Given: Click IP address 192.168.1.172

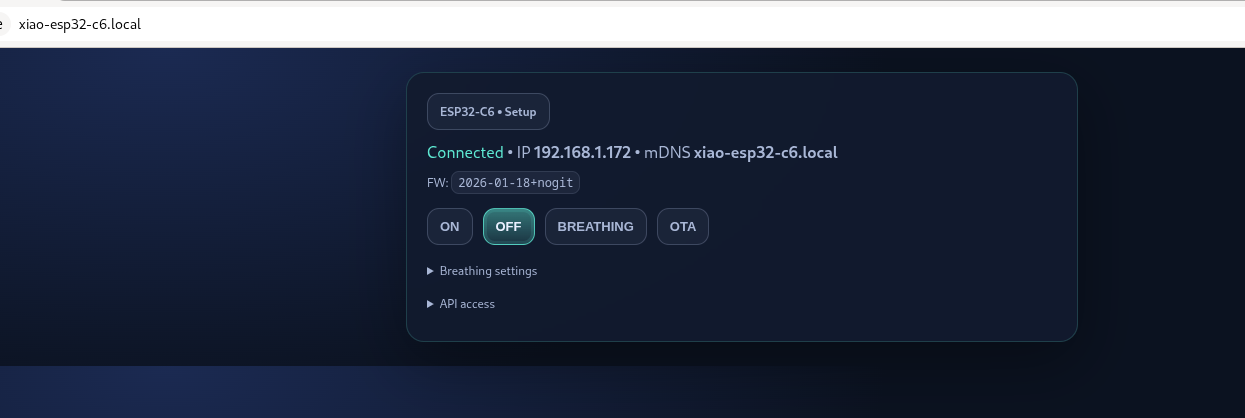Looking at the screenshot, I should [x=582, y=153].
